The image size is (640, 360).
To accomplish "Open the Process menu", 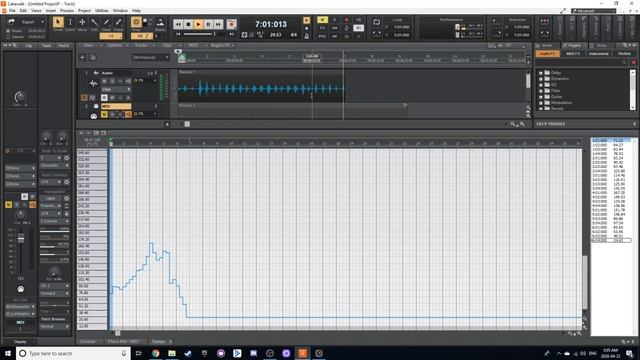I will (x=67, y=11).
